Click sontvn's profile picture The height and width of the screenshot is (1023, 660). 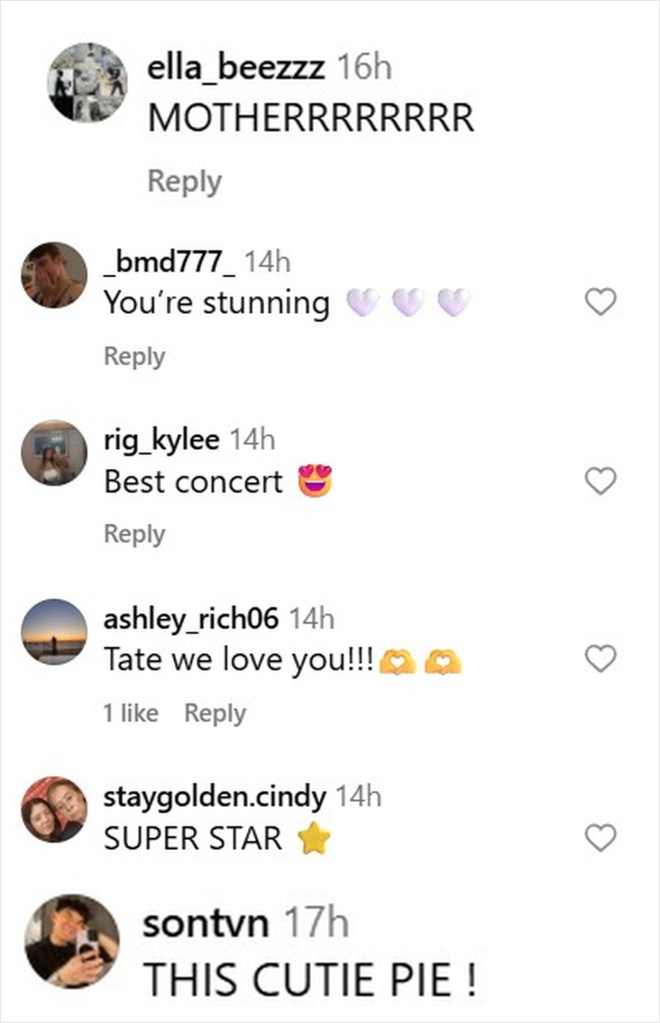[x=72, y=941]
